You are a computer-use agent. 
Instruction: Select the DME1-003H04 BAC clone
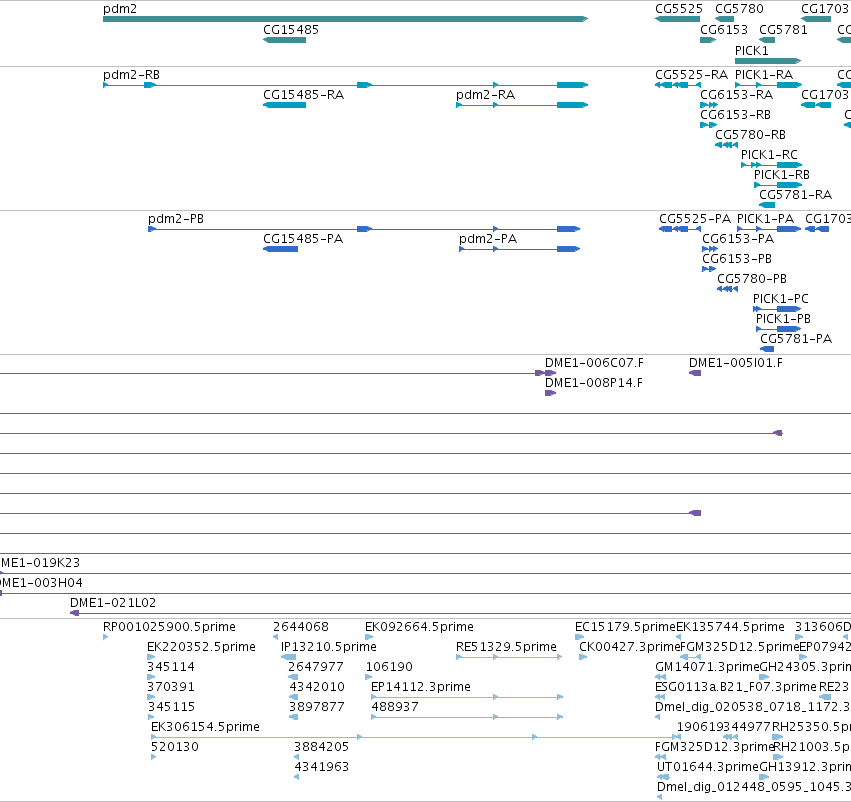(x=426, y=594)
